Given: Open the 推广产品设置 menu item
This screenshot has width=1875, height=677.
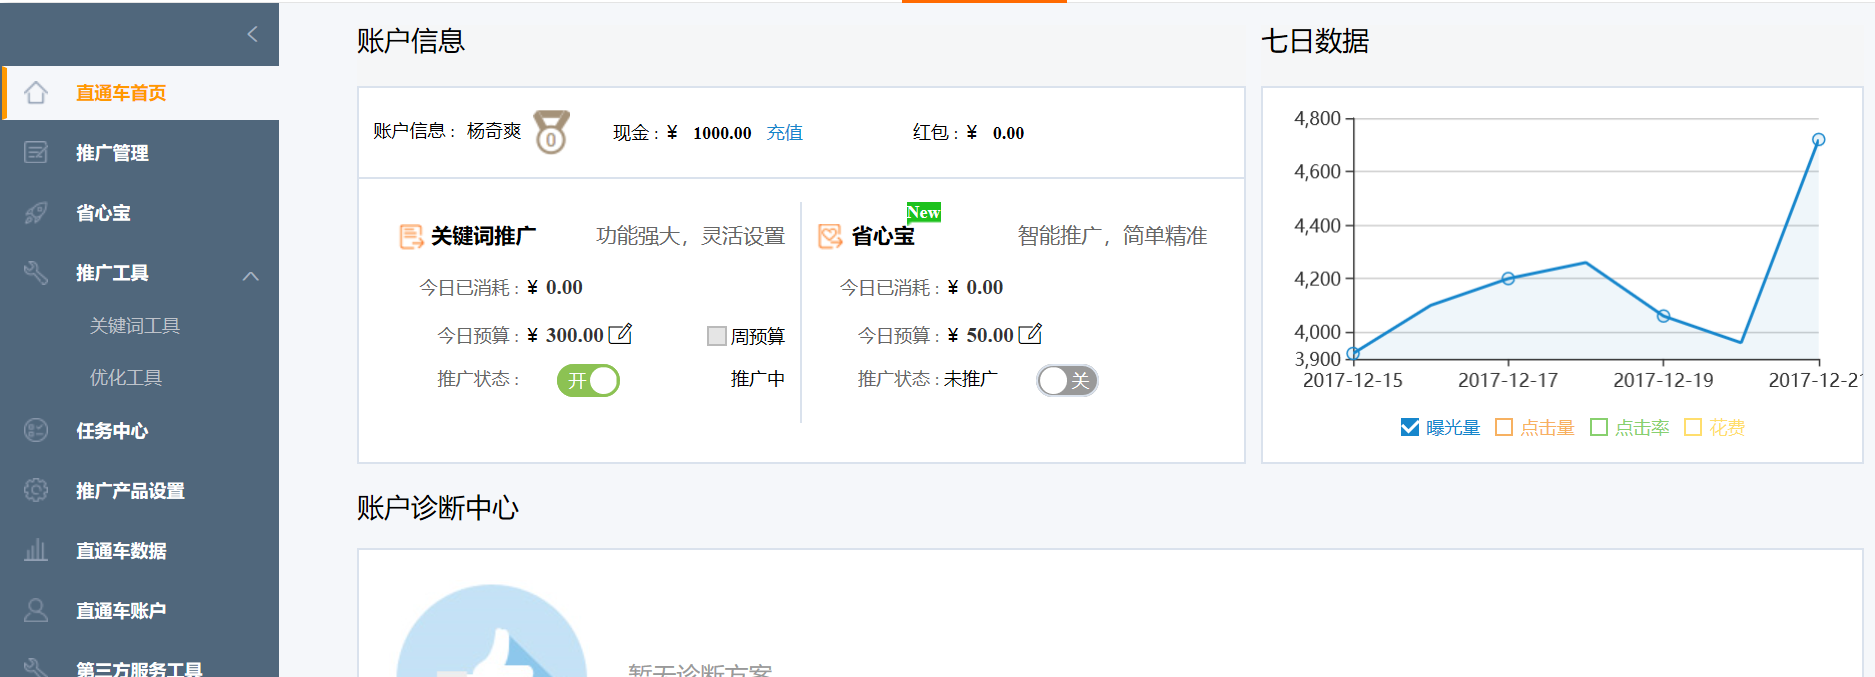Looking at the screenshot, I should coord(130,491).
